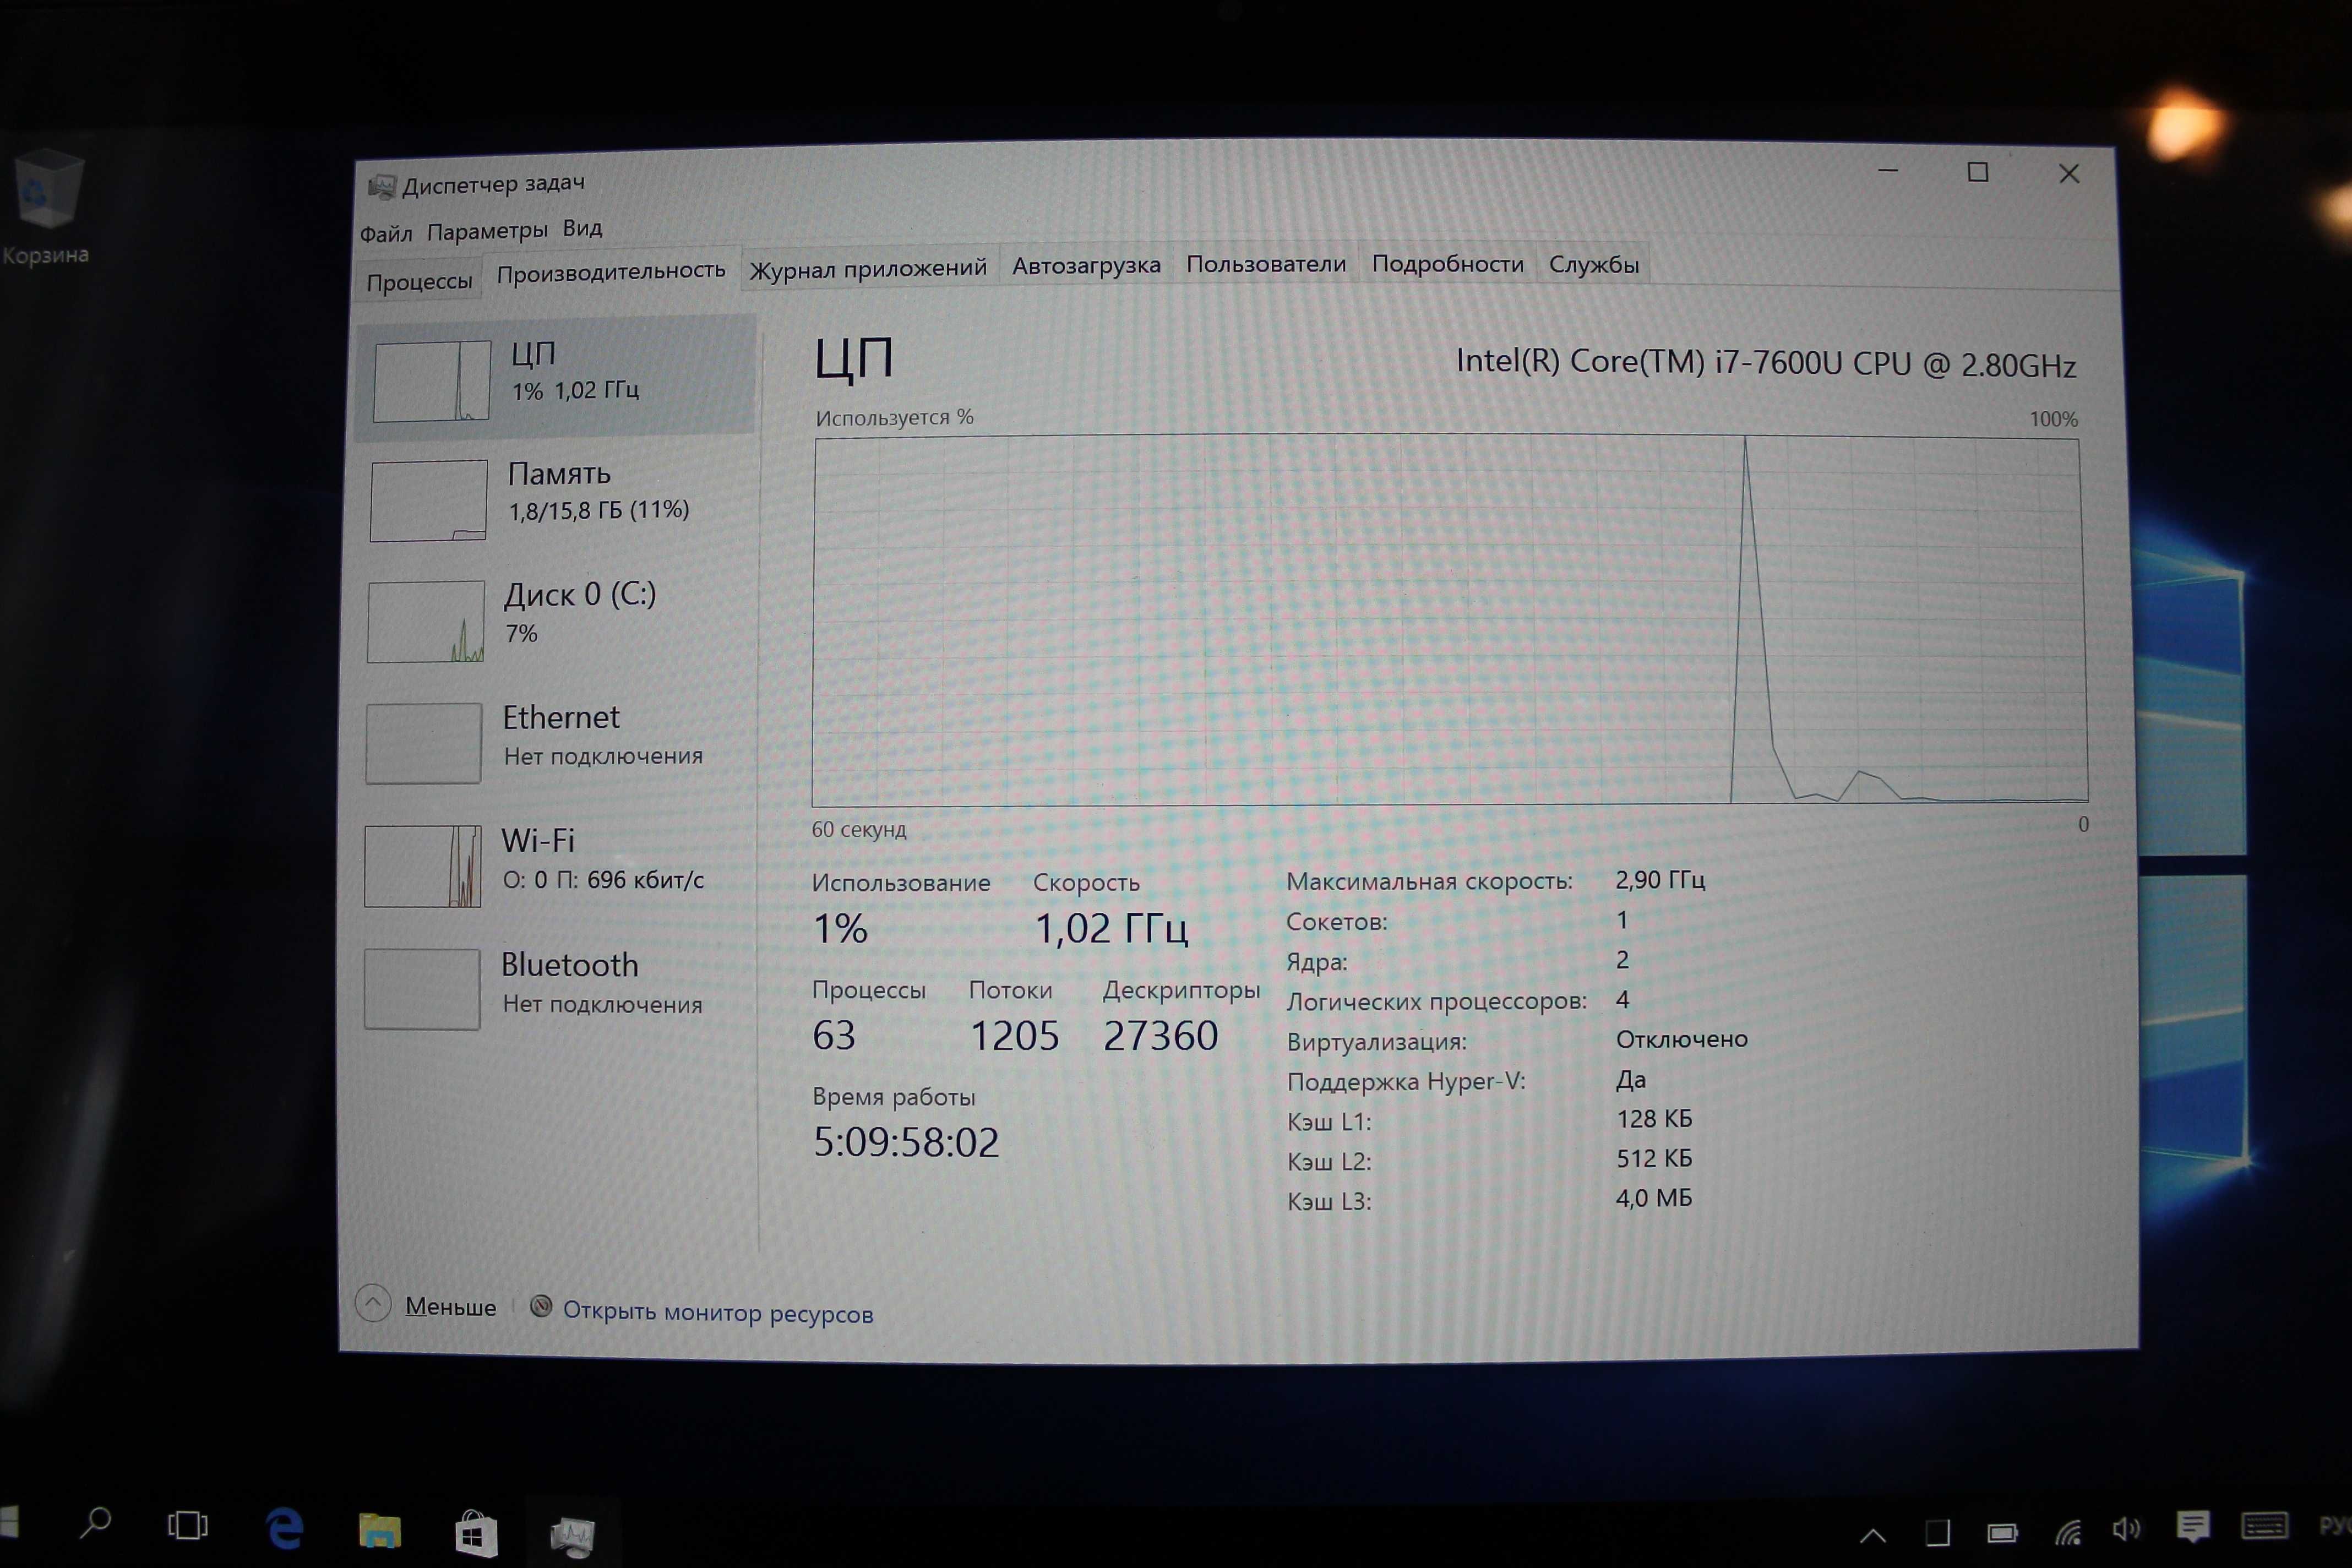Click the Task Manager title bar icon
Viewport: 2352px width, 1568px height.
[x=381, y=186]
